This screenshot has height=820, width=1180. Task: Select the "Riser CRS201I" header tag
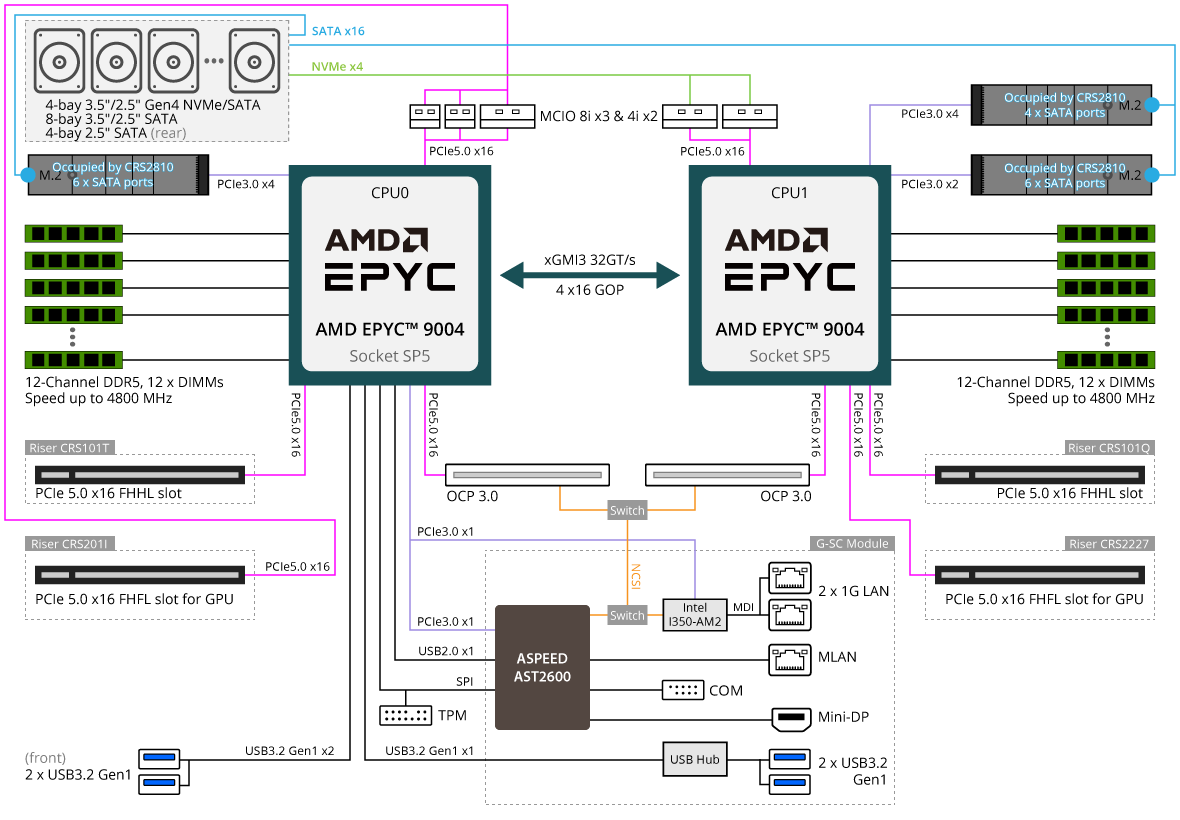click(70, 544)
